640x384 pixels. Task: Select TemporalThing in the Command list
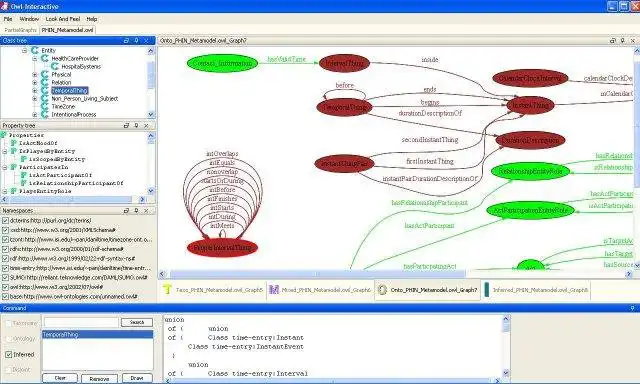point(98,335)
